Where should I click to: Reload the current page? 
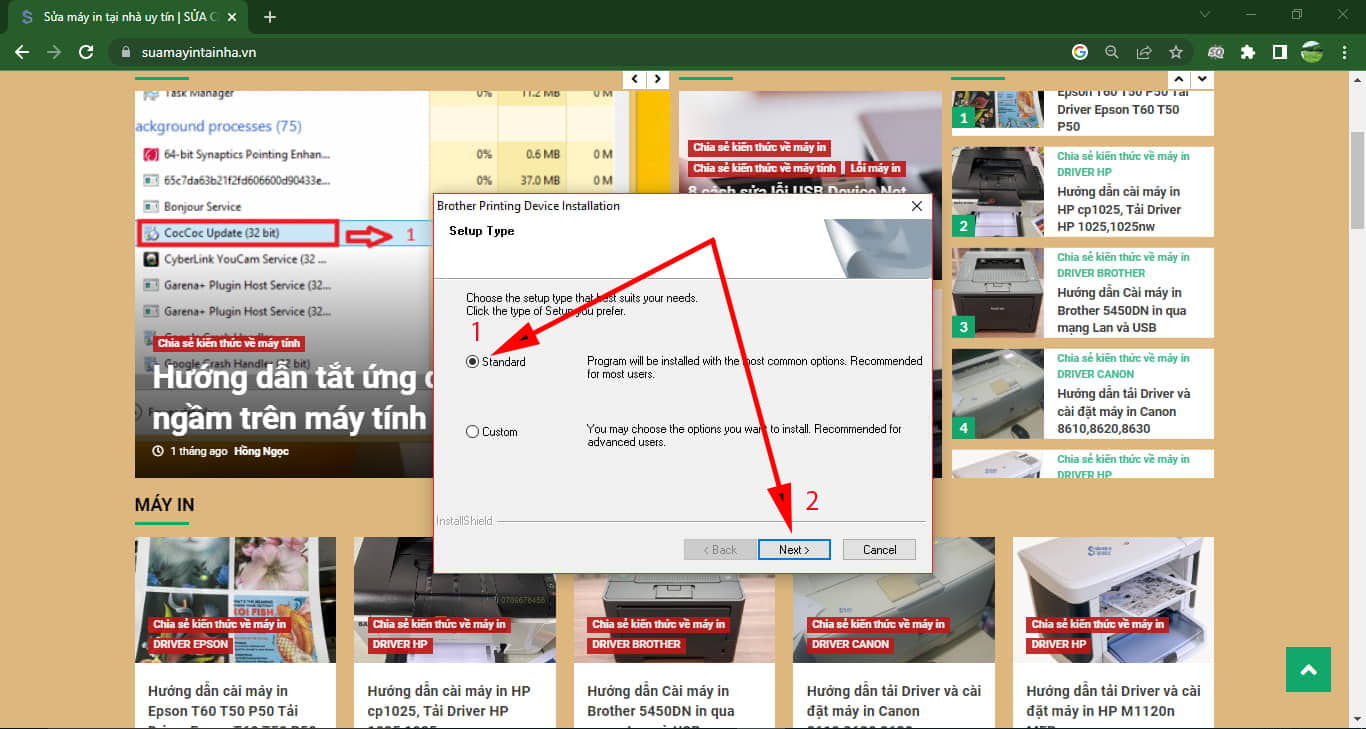pos(86,52)
